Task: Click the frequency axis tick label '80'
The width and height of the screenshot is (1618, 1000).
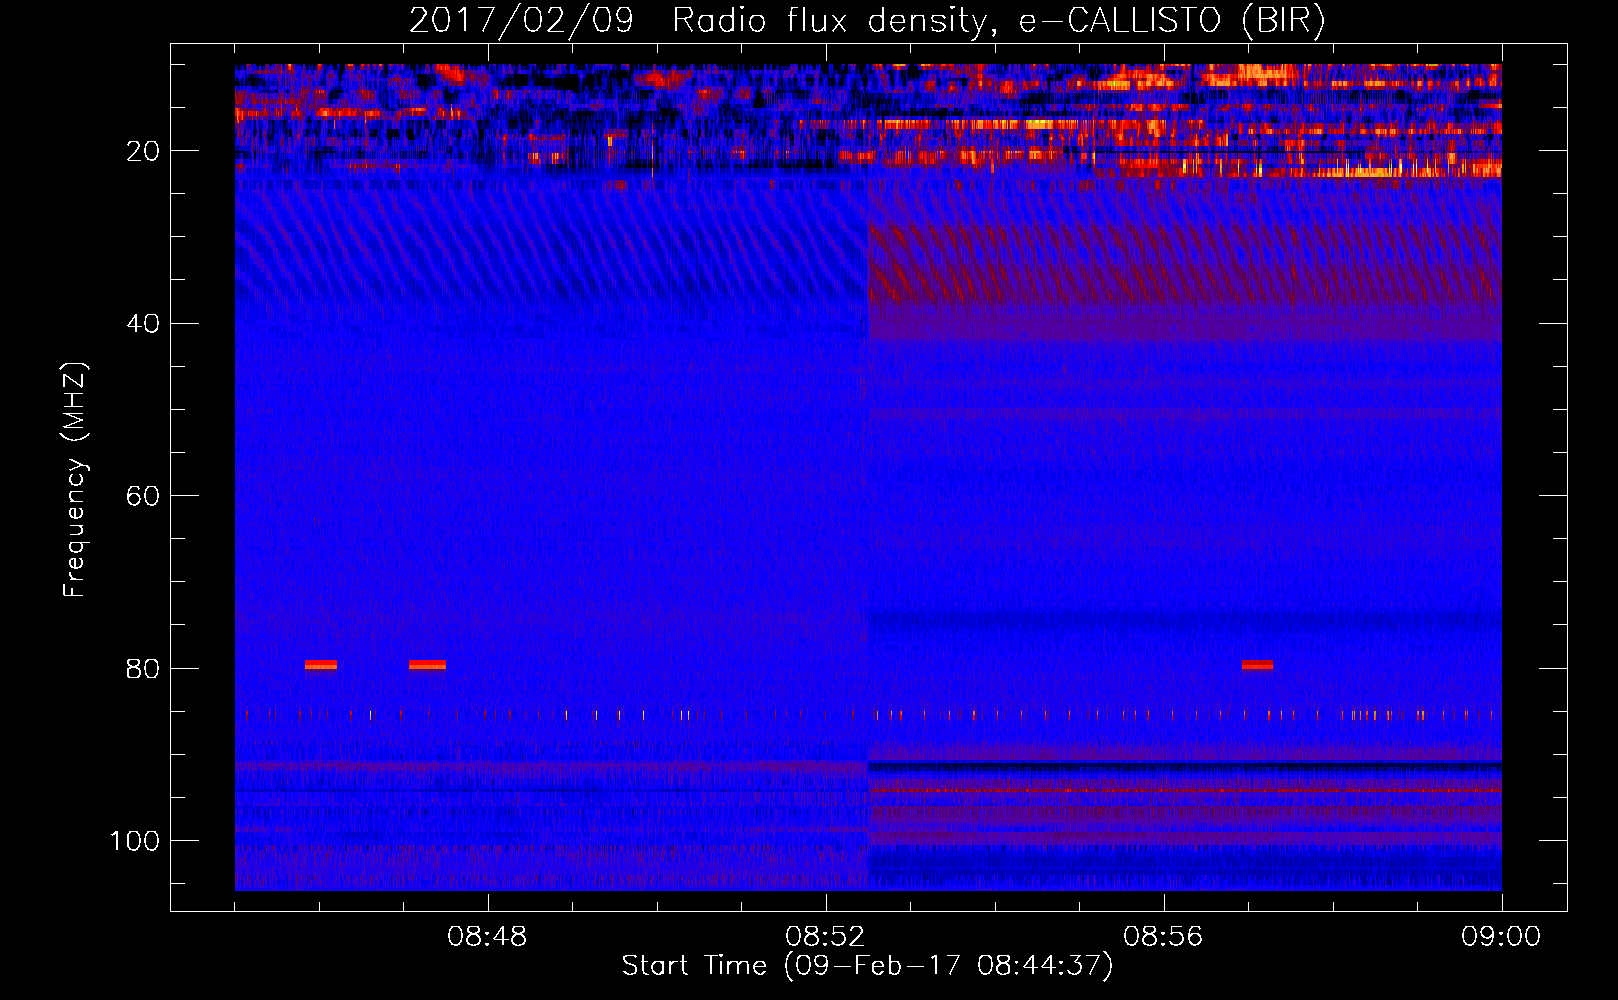Action: point(143,669)
